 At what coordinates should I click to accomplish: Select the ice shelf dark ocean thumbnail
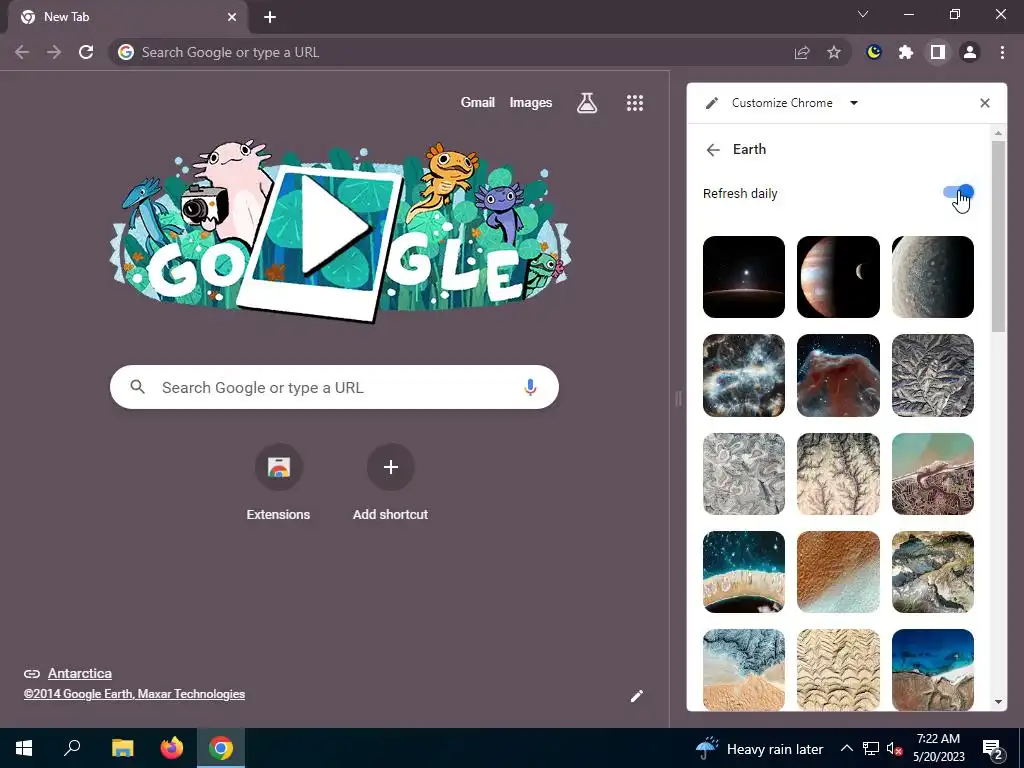[744, 572]
